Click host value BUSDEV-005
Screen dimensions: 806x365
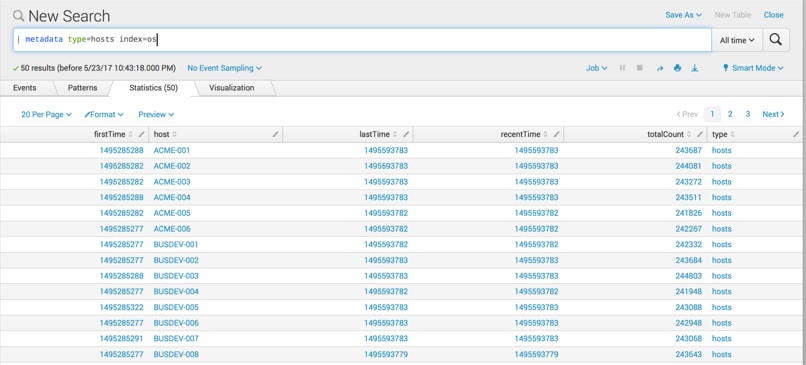point(176,307)
